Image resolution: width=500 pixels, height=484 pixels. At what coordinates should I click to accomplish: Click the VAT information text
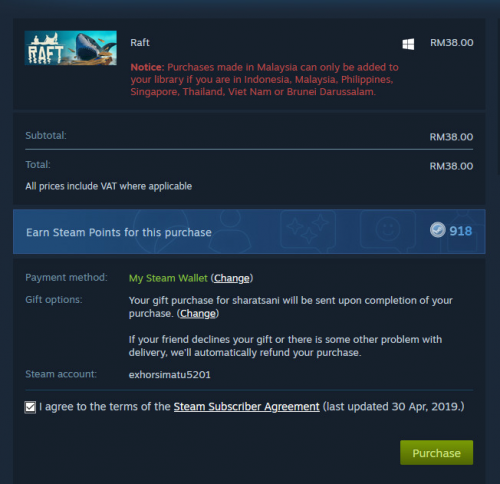click(109, 186)
